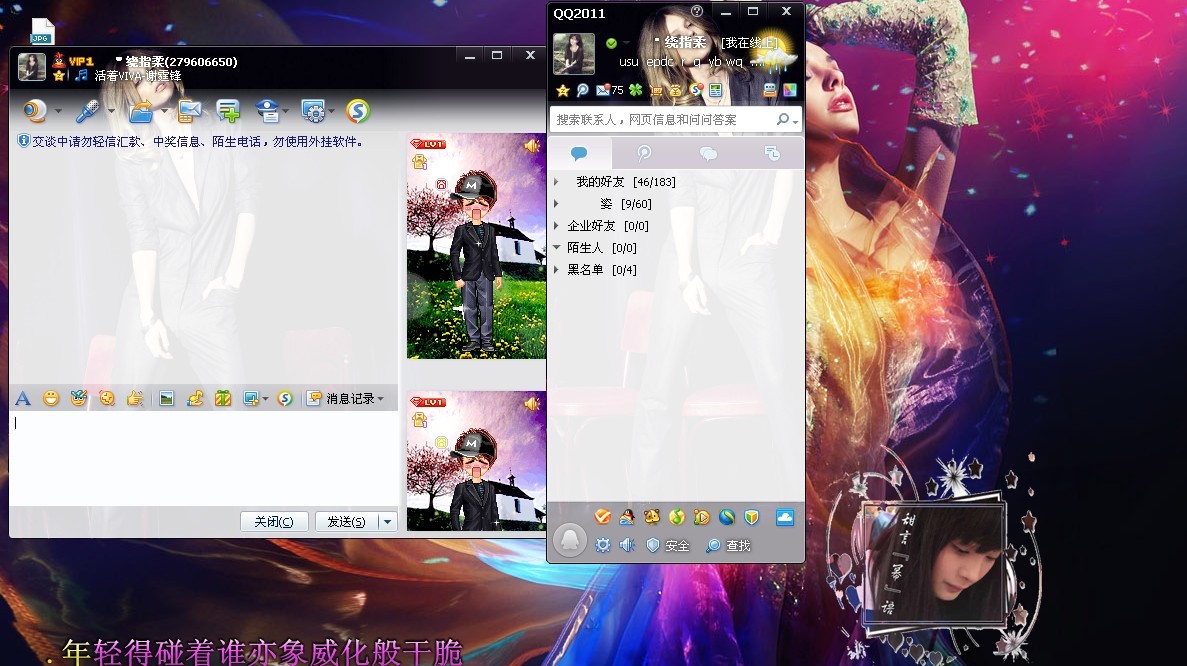This screenshot has height=666, width=1187.
Task: Click the weather sun-and-rain icon
Action: pos(774,51)
